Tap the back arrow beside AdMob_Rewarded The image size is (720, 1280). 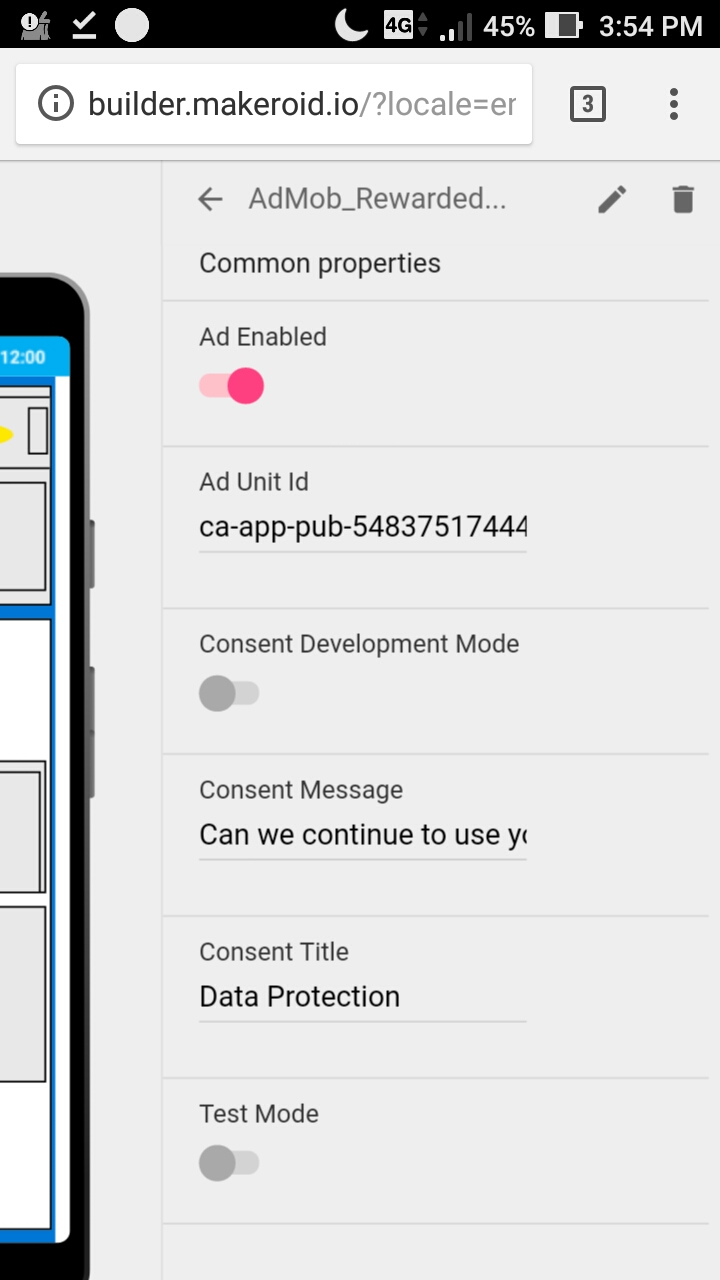tap(210, 199)
